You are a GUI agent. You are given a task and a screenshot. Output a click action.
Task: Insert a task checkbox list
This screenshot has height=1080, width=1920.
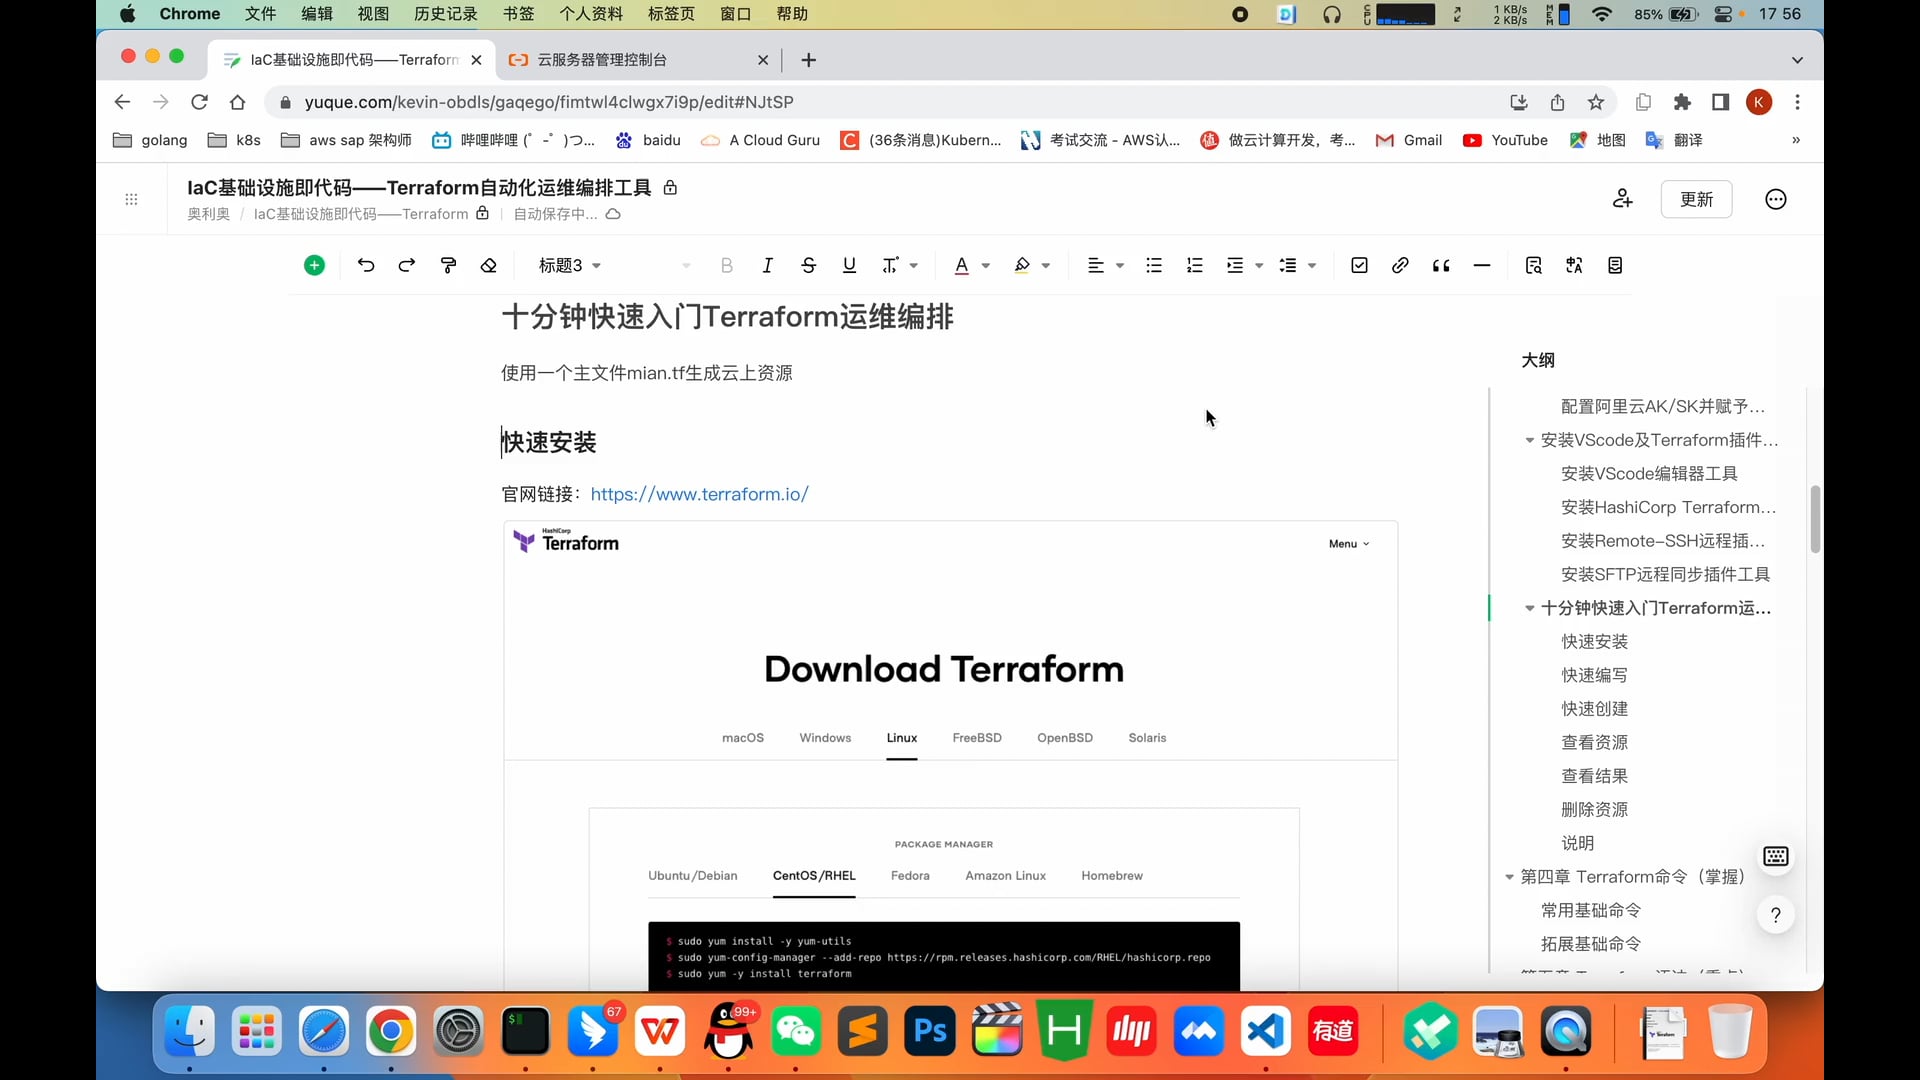tap(1358, 265)
